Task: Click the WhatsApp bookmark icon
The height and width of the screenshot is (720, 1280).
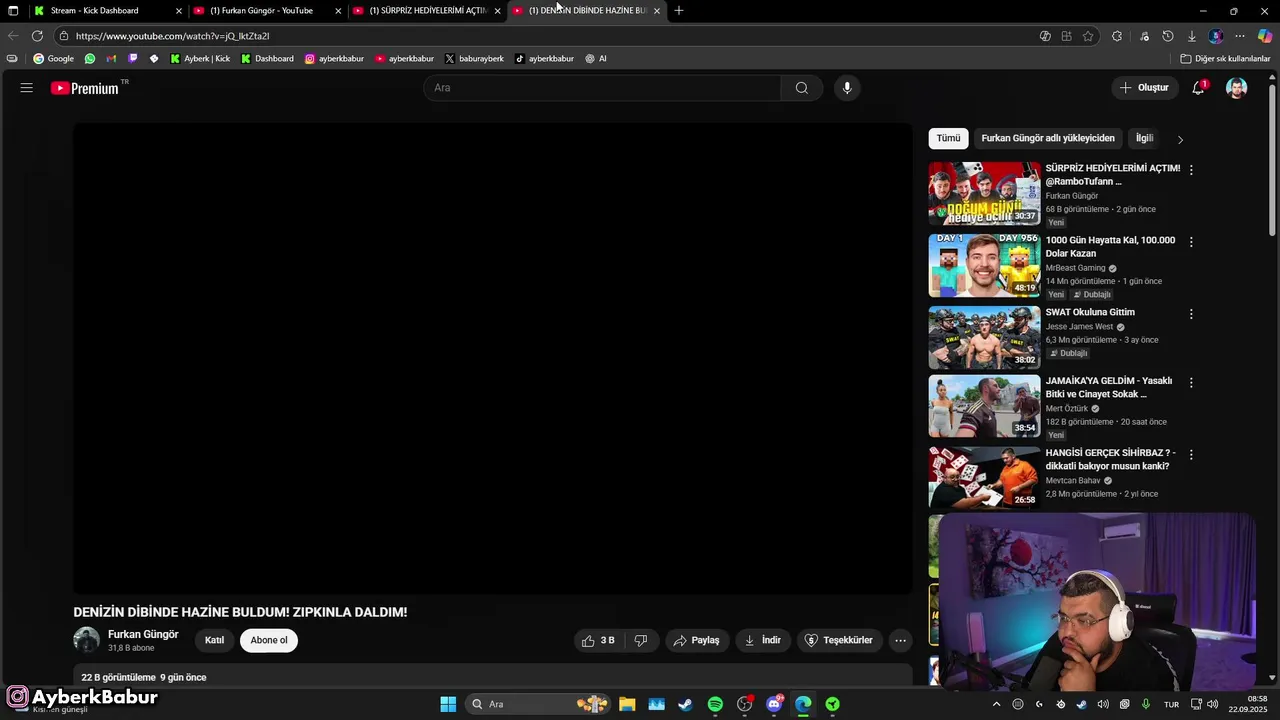Action: tap(90, 59)
